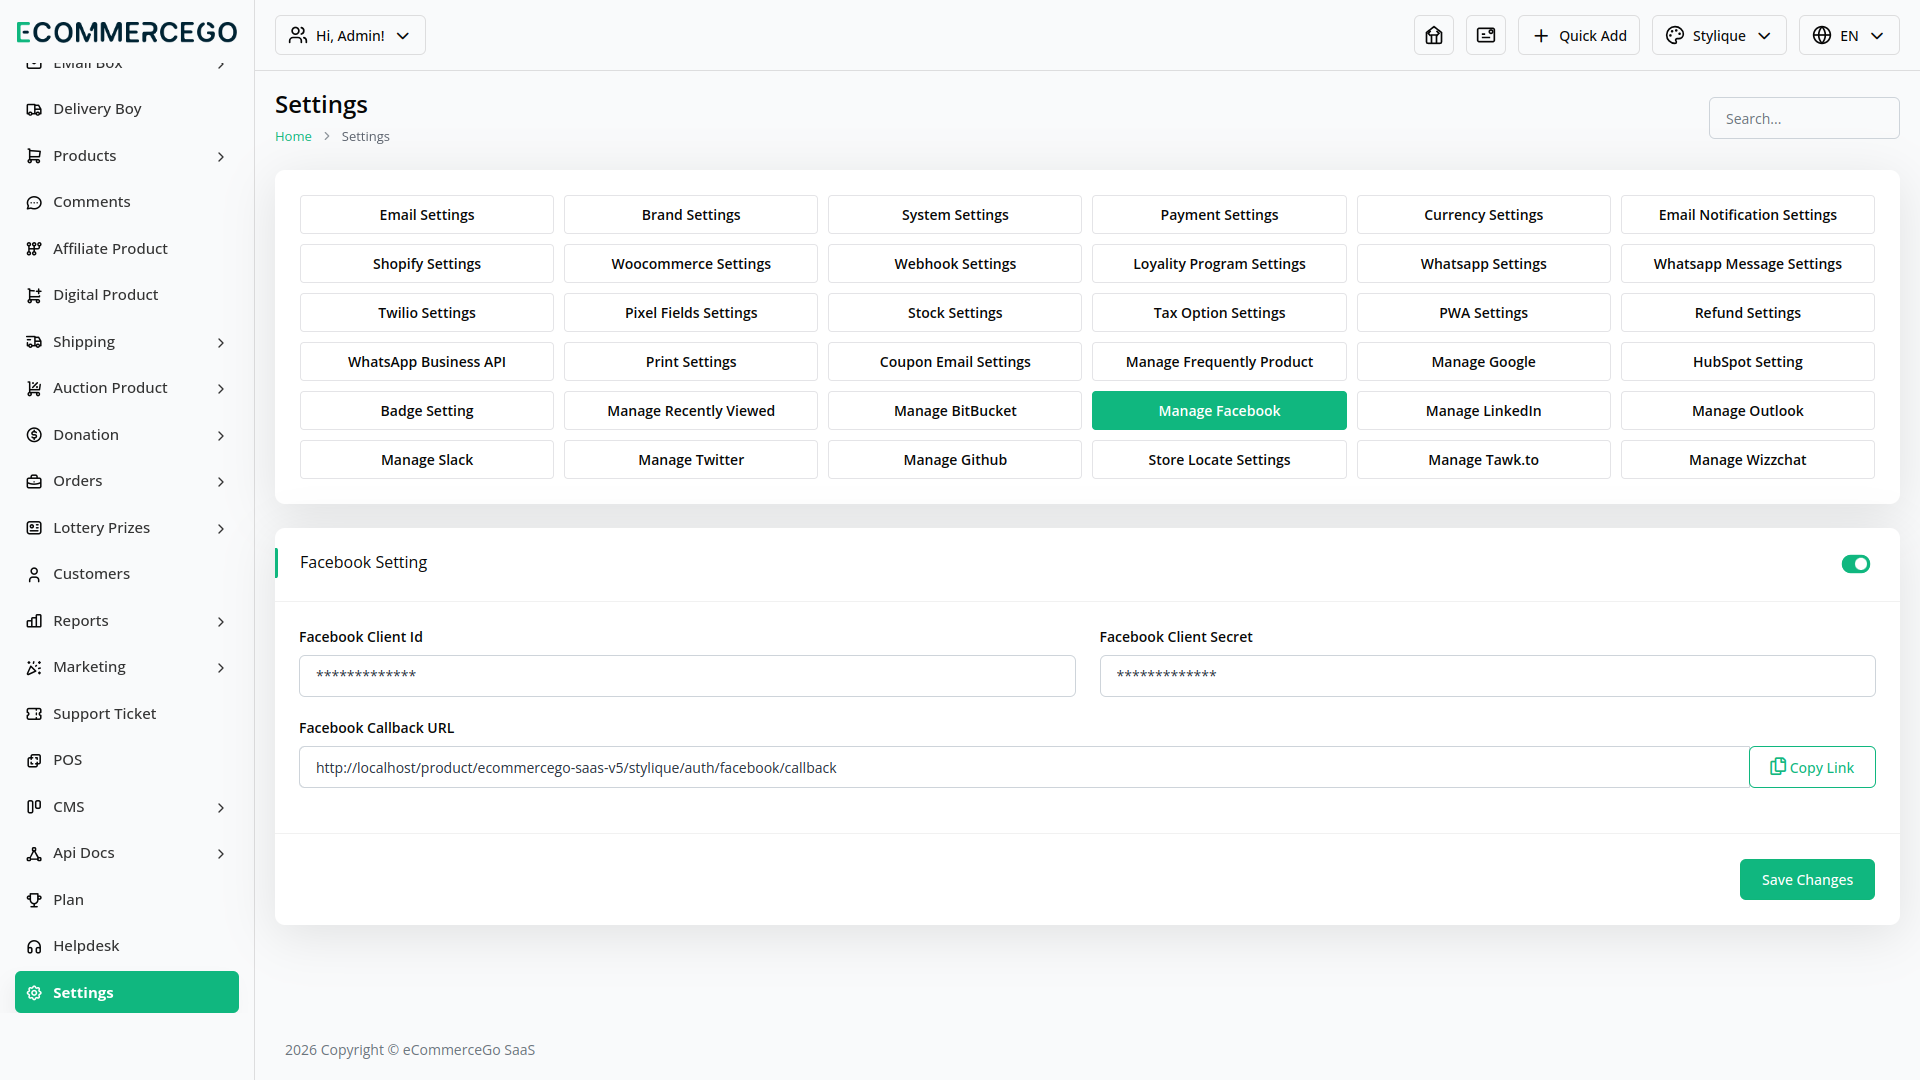Click the Affiliate Product icon

34,249
